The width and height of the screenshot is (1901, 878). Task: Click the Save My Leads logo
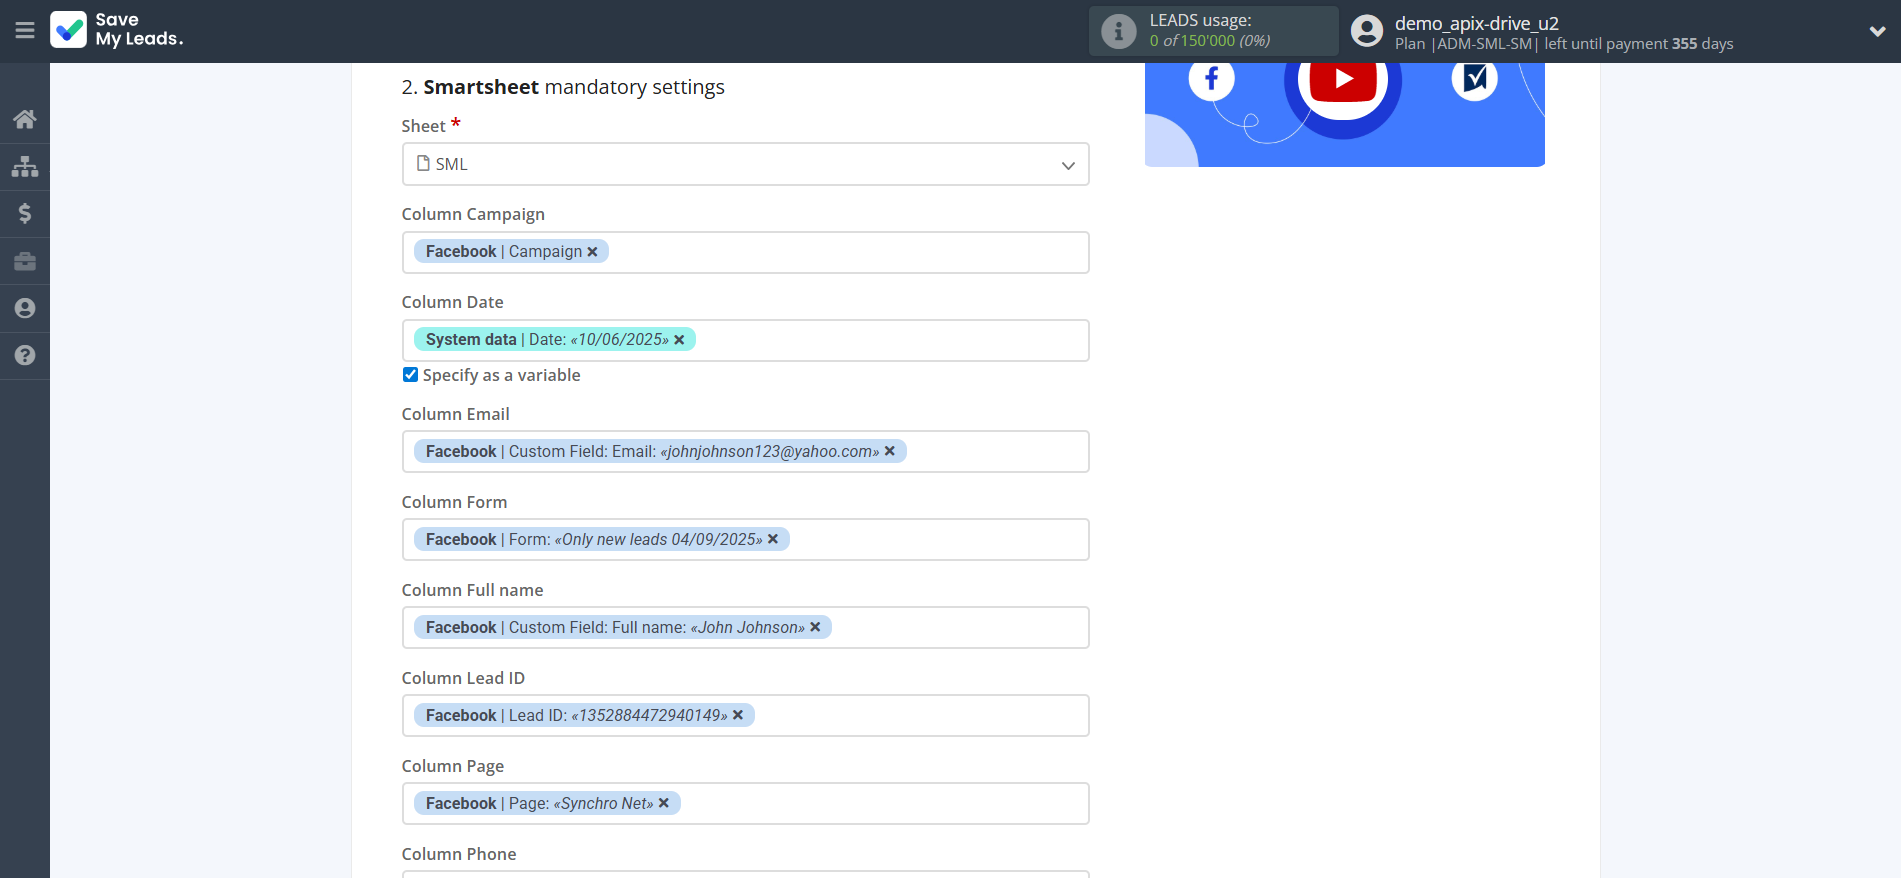(117, 30)
